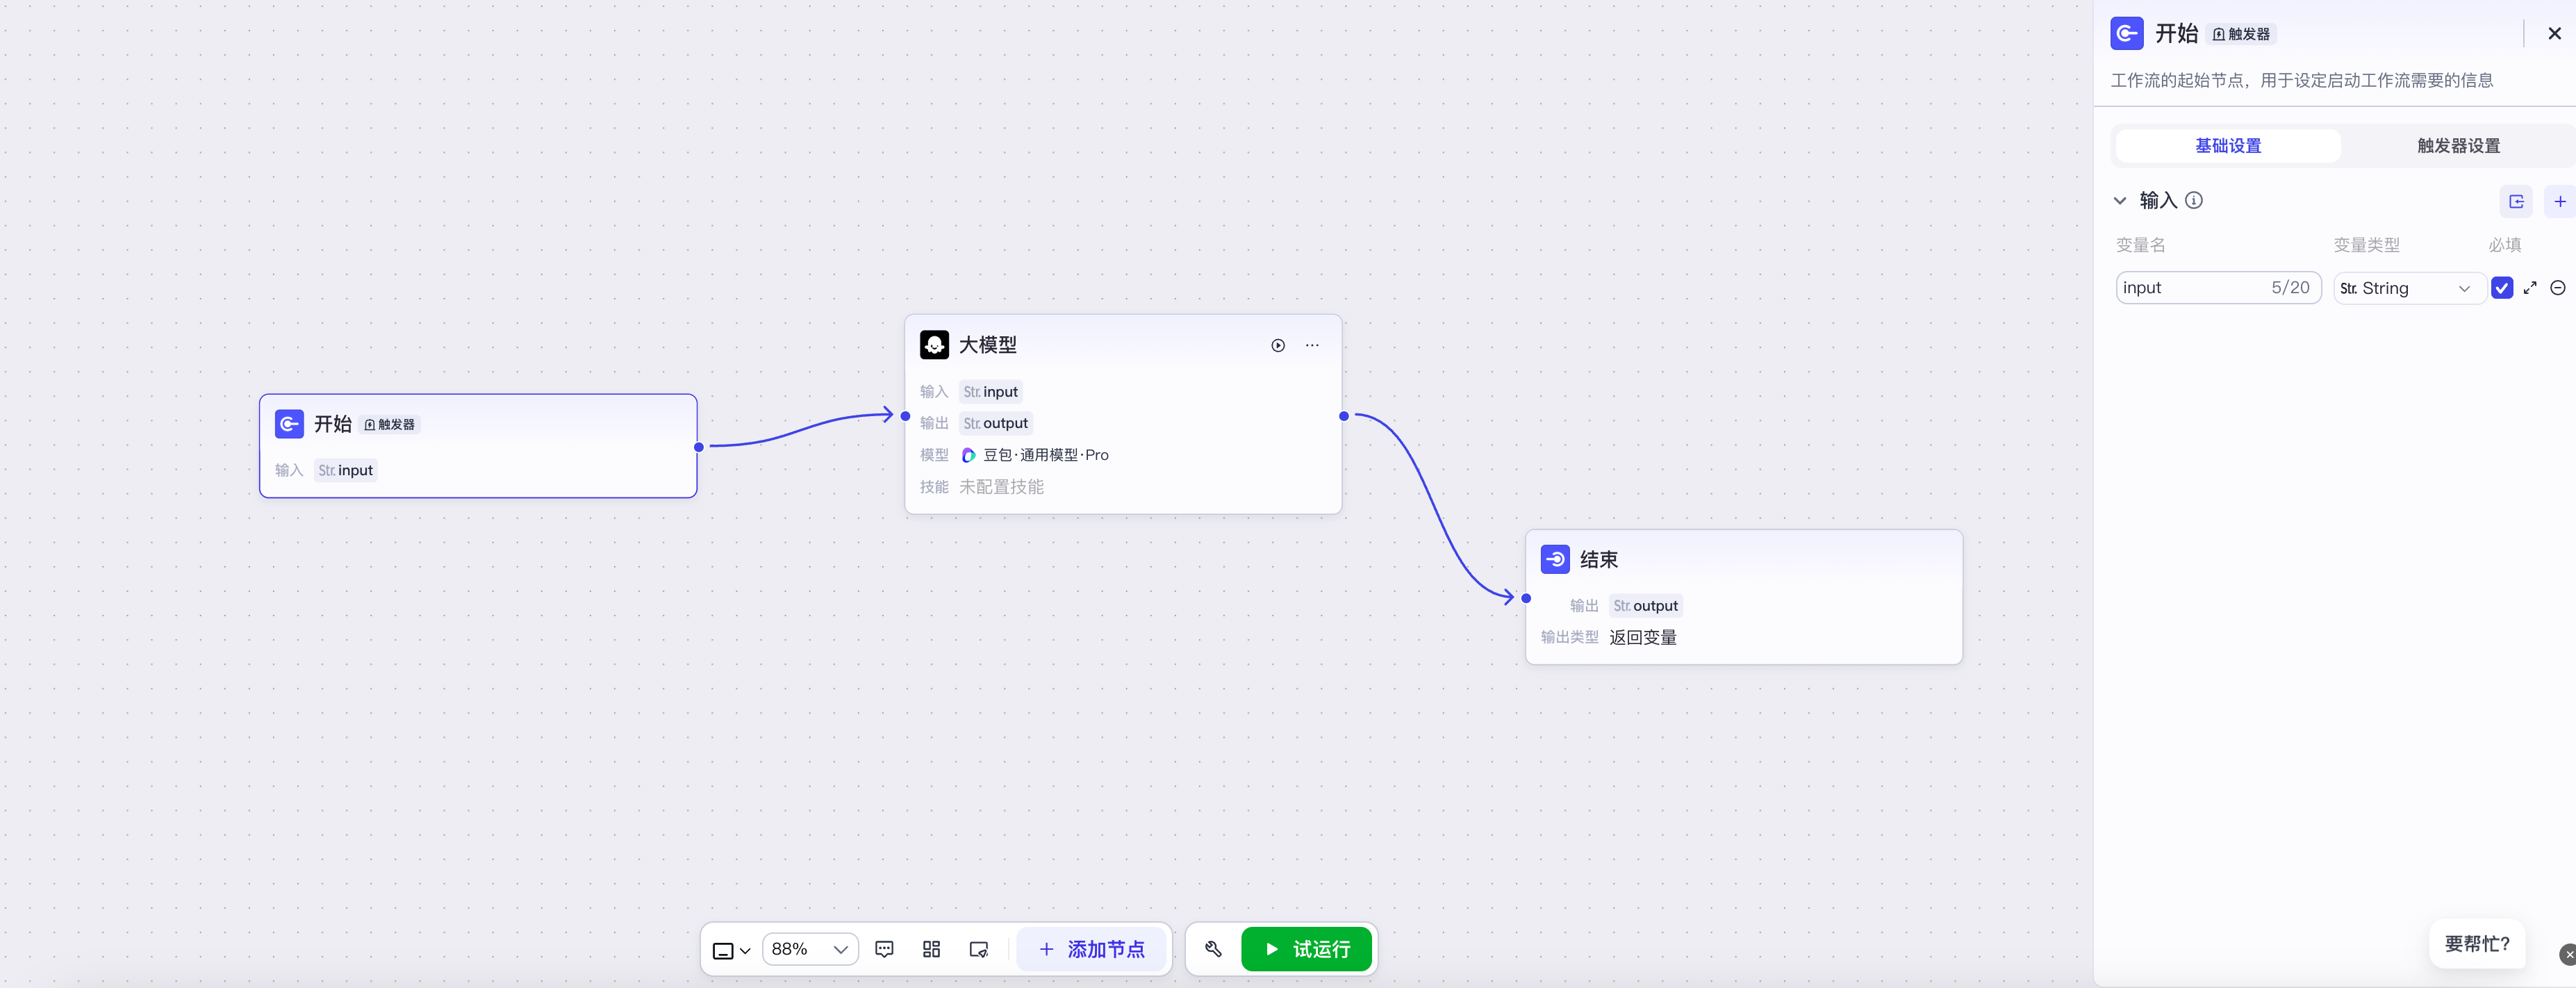Remove the input variable with minus icon
2576x988 pixels.
(2558, 288)
